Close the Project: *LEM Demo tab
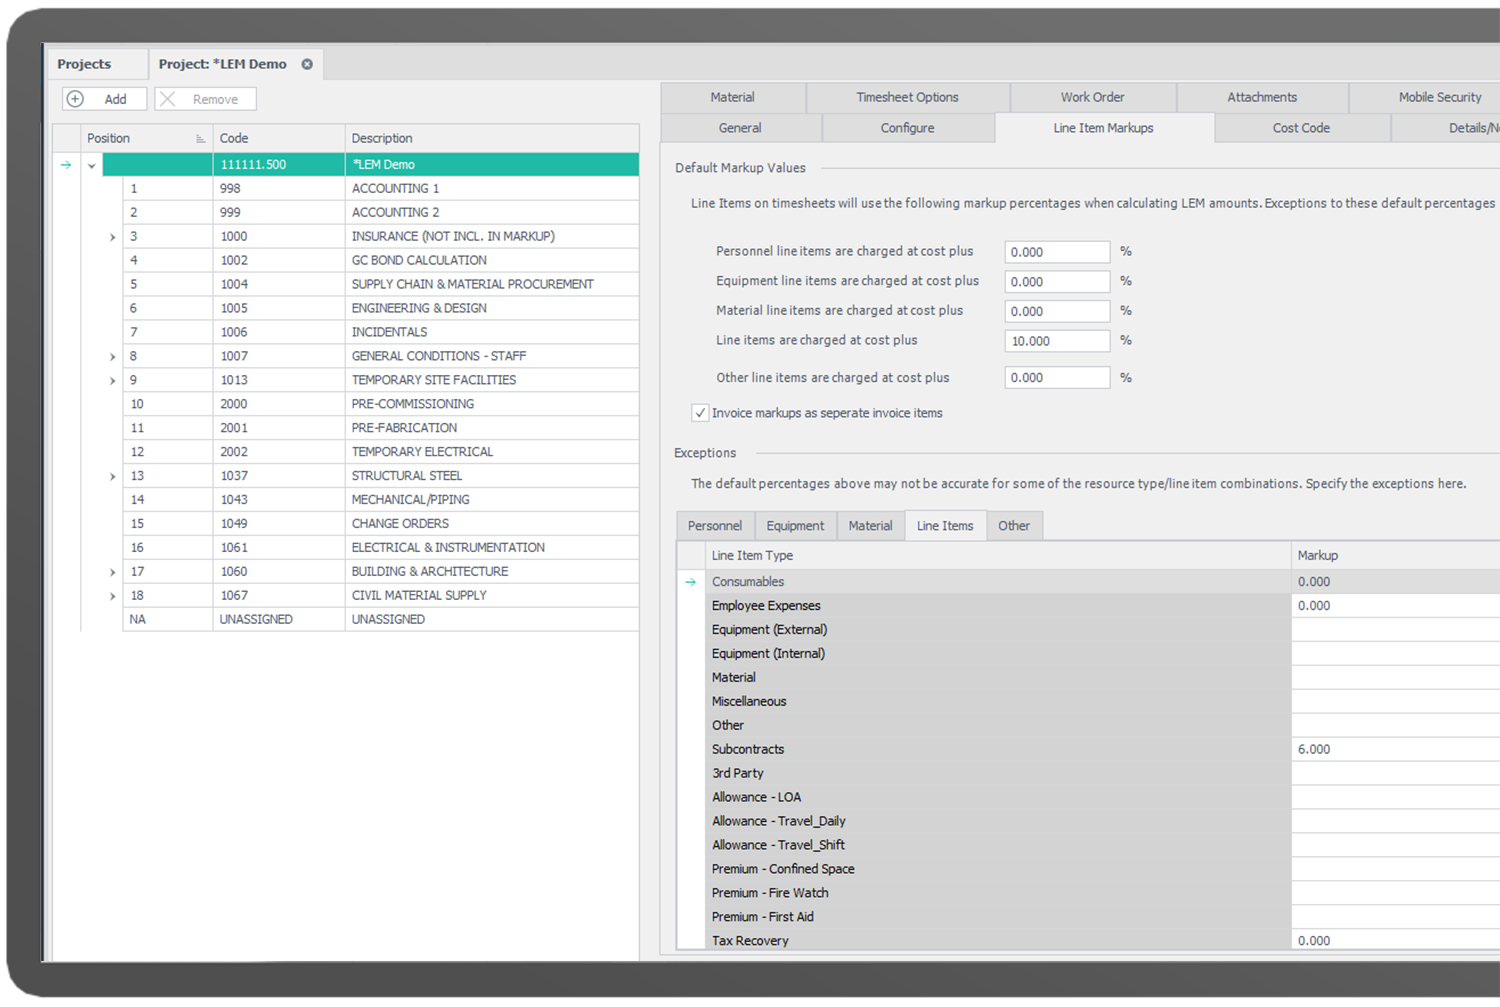Image resolution: width=1500 pixels, height=1007 pixels. 307,64
